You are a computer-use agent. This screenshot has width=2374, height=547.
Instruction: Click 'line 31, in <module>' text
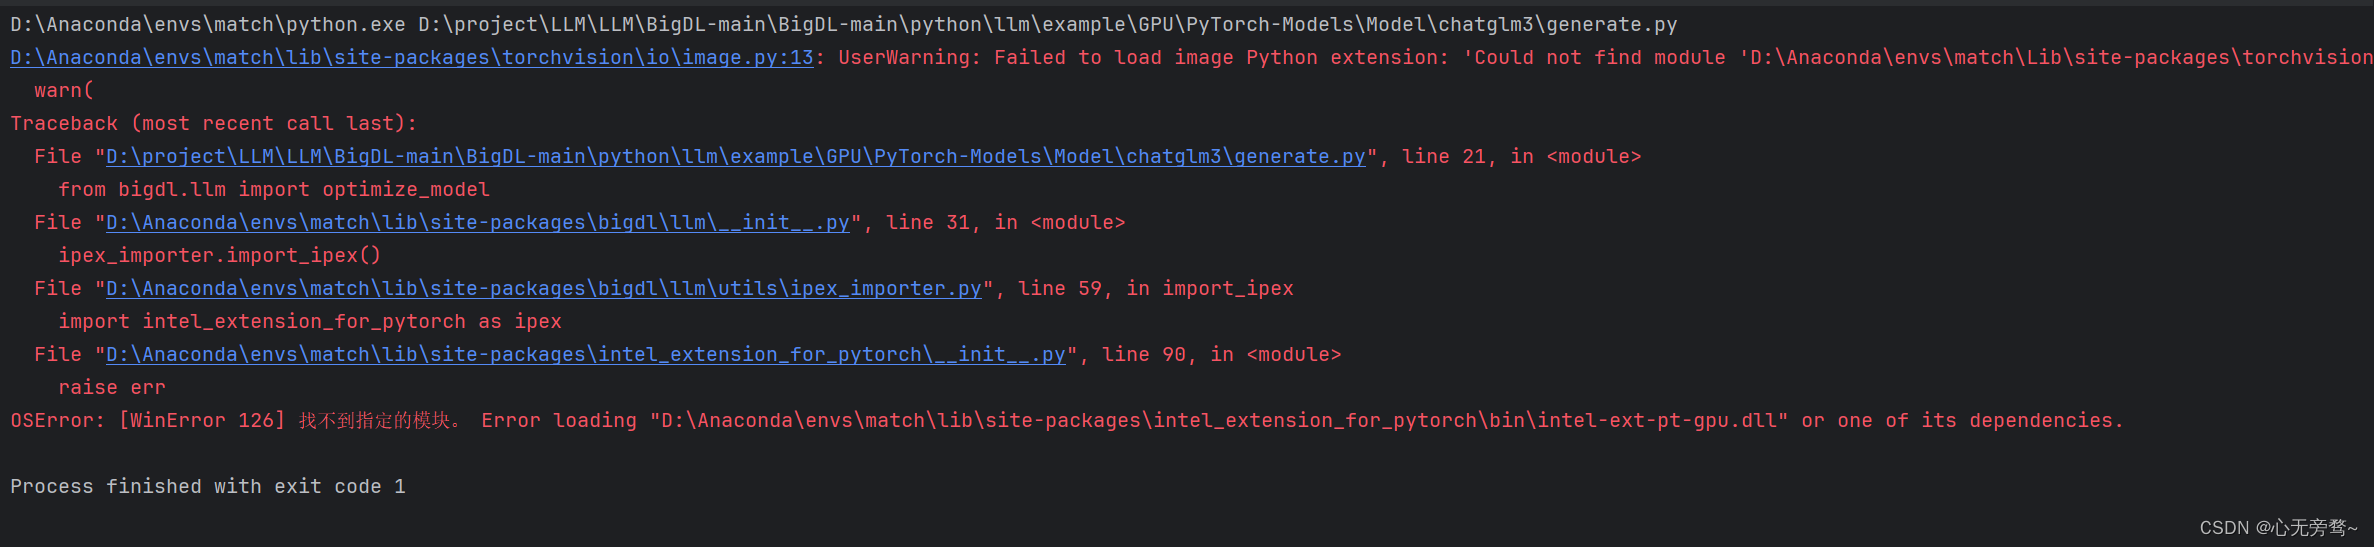point(1005,222)
